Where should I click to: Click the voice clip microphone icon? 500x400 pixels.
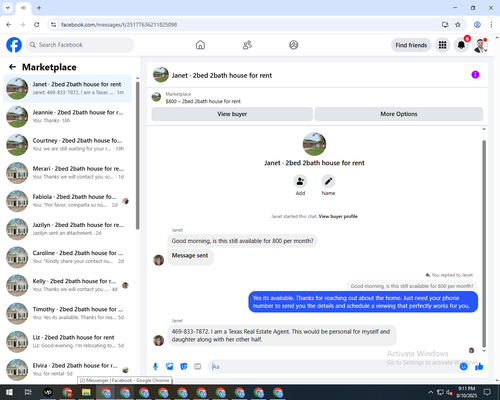155,367
